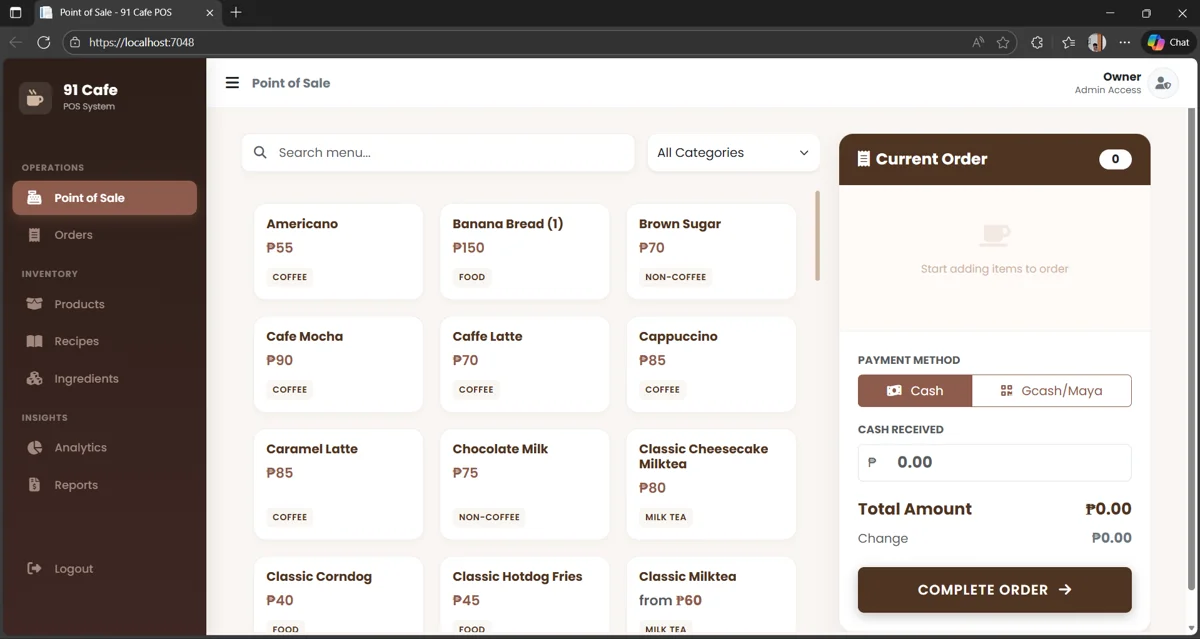
Task: Click the Recipes book icon
Action: point(34,341)
